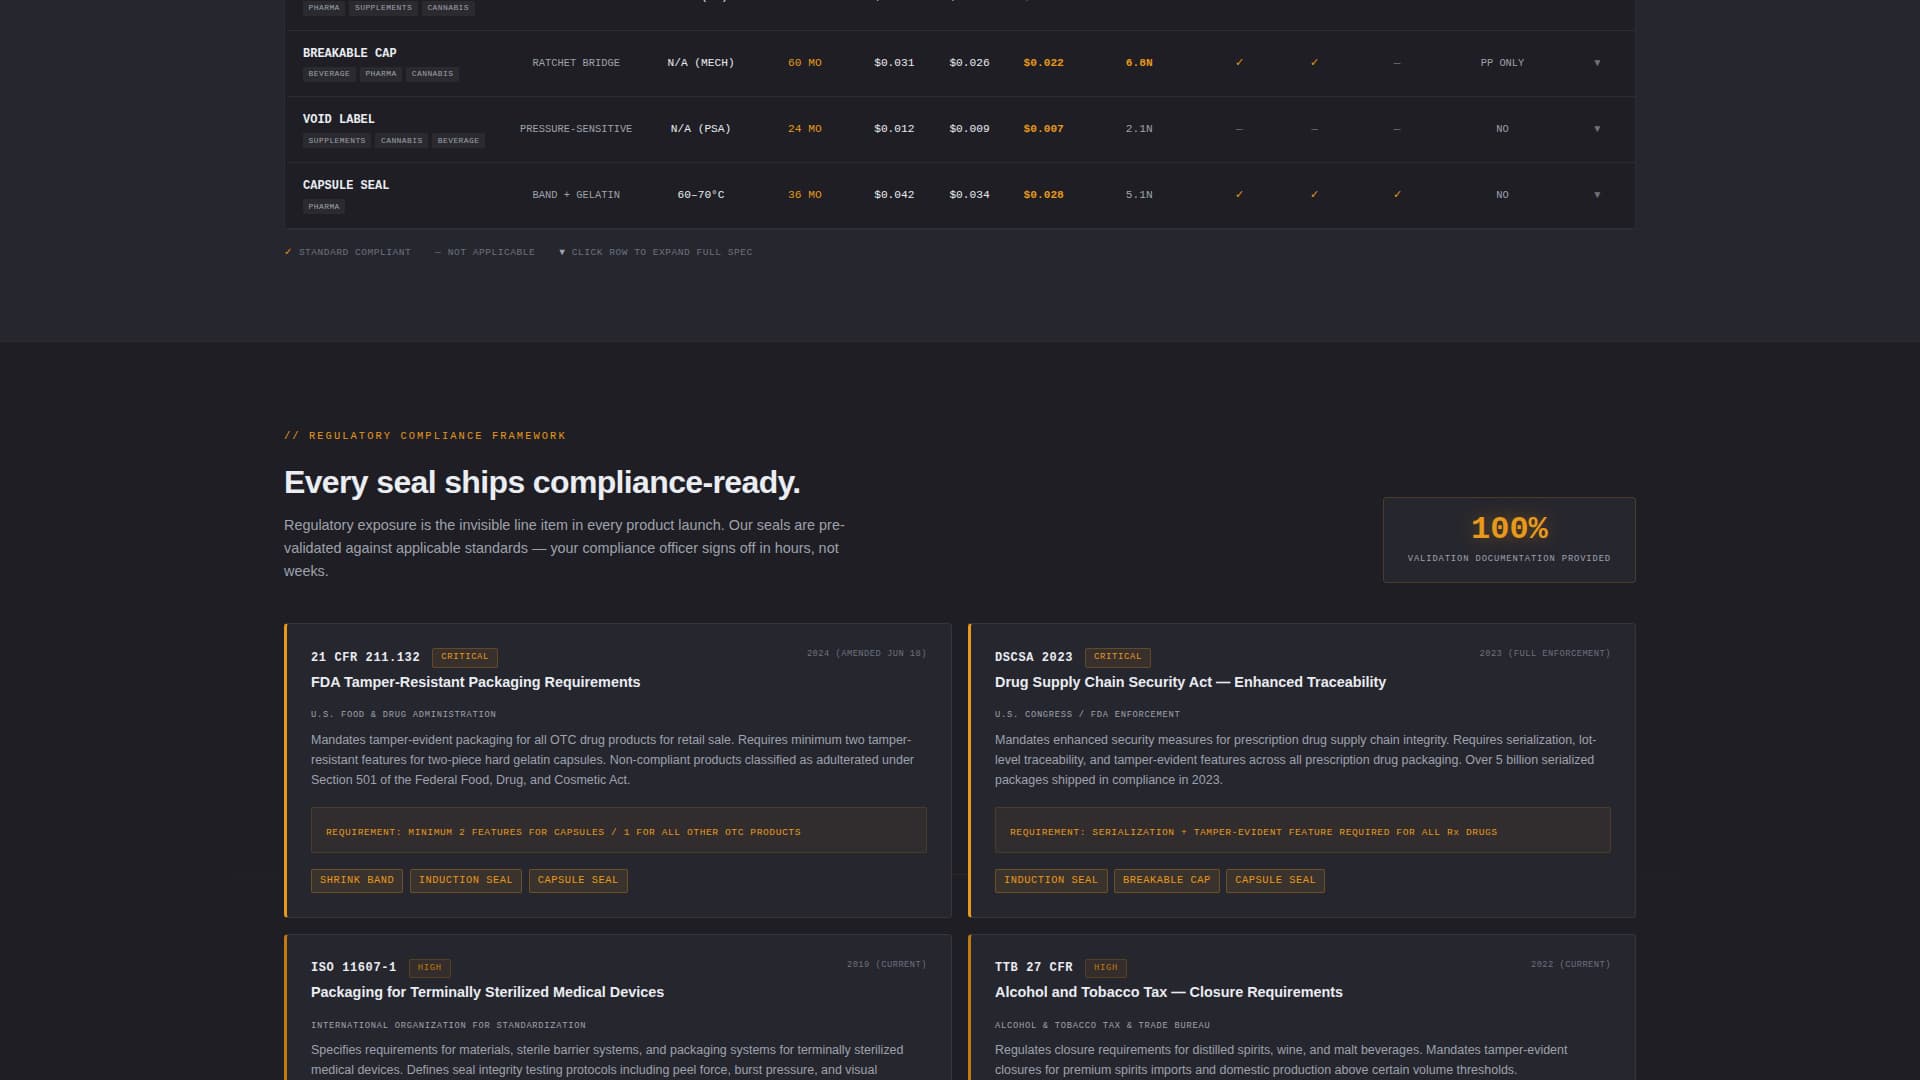Click the Ratchet Bridge cell
The image size is (1920, 1080).
(x=576, y=63)
